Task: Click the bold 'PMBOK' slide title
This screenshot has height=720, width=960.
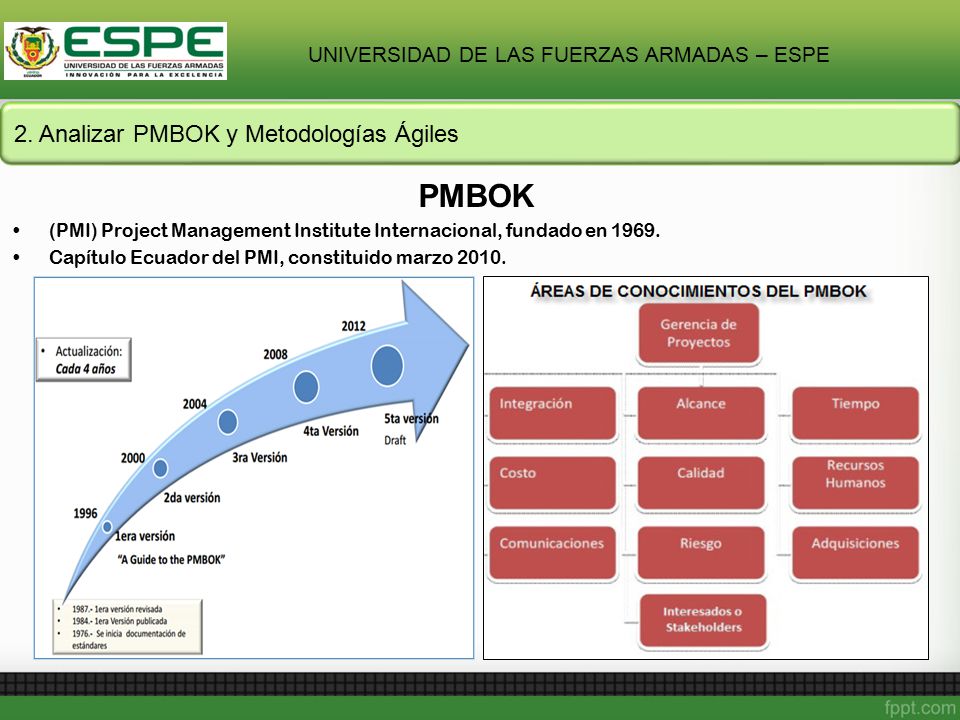Action: [476, 196]
